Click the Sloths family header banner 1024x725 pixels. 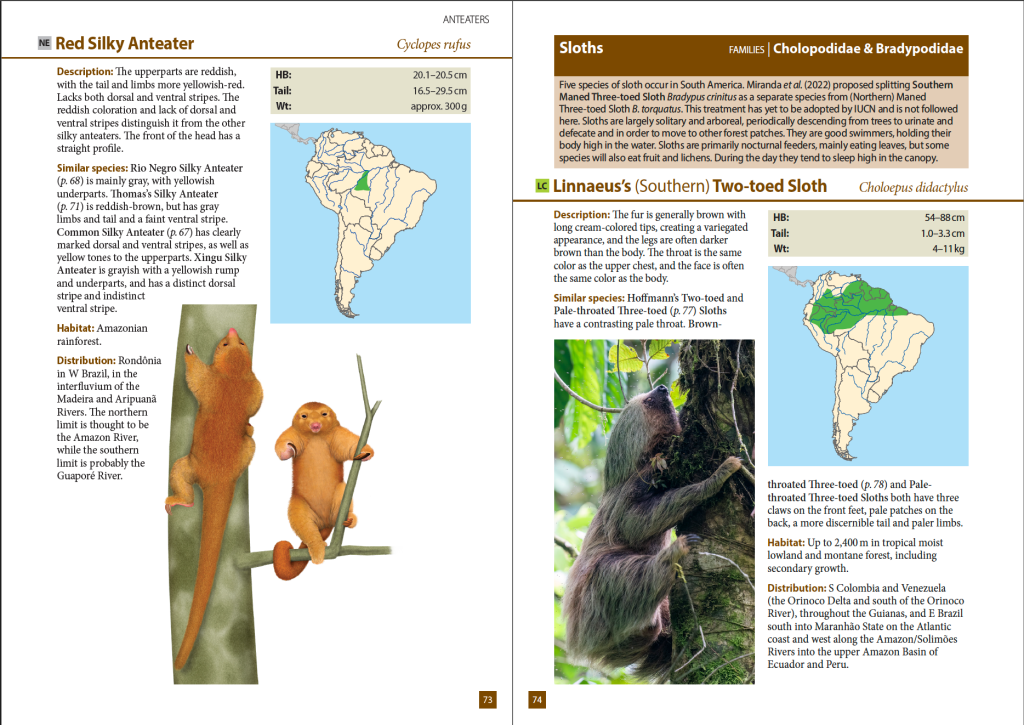tap(760, 47)
